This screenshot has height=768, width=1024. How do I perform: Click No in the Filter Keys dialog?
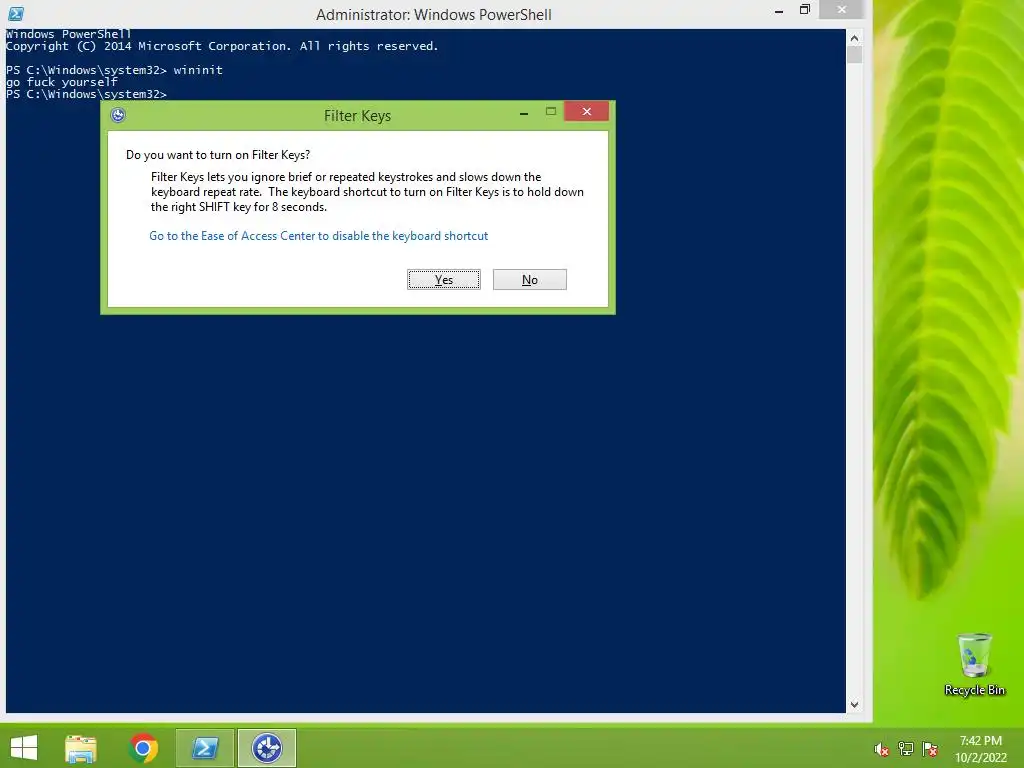pos(530,280)
